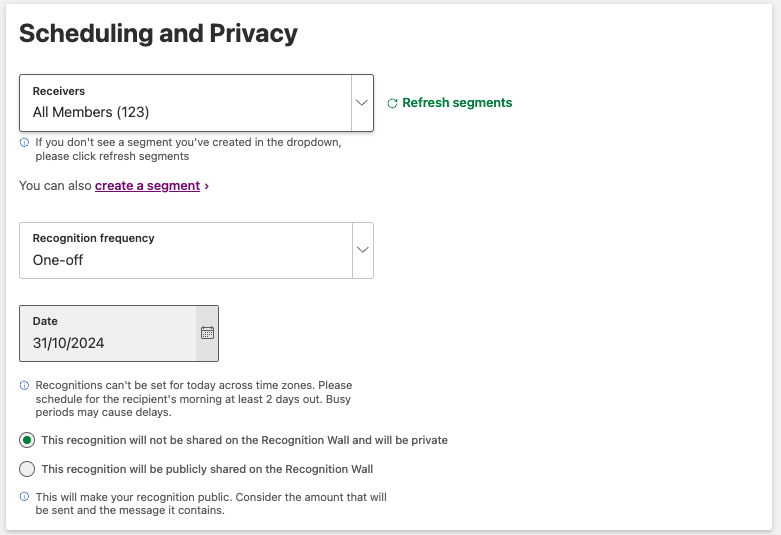Click the 31/10/2024 date field
The height and width of the screenshot is (535, 781).
point(107,343)
